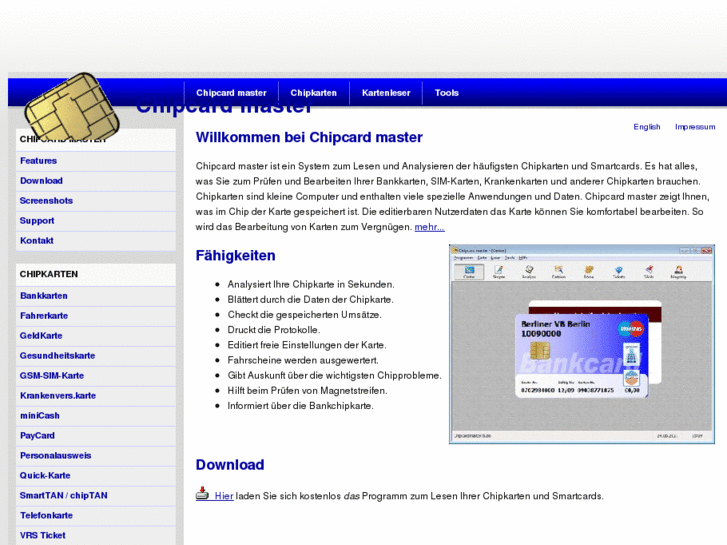This screenshot has width=727, height=545.
Task: Open Support in the sidebar
Action: [96, 221]
